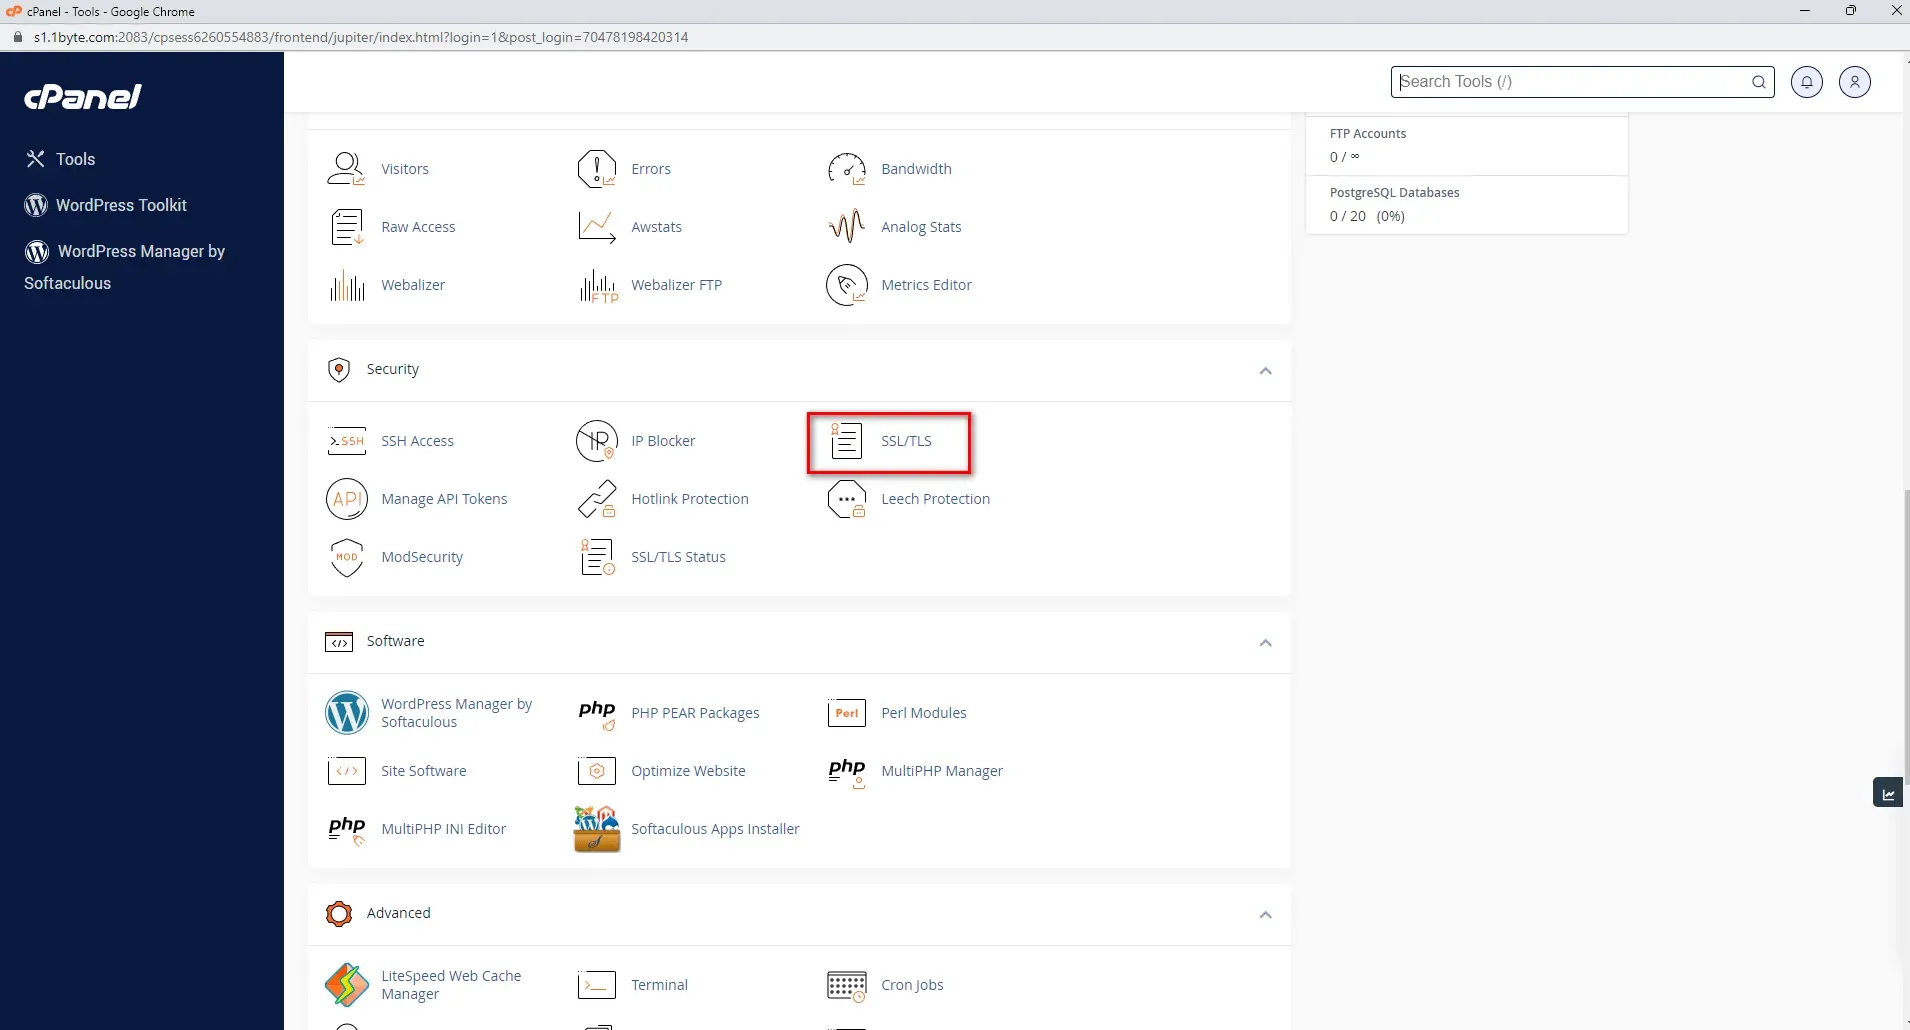Click the statistics chart button at right edge
1910x1030 pixels.
tap(1888, 792)
